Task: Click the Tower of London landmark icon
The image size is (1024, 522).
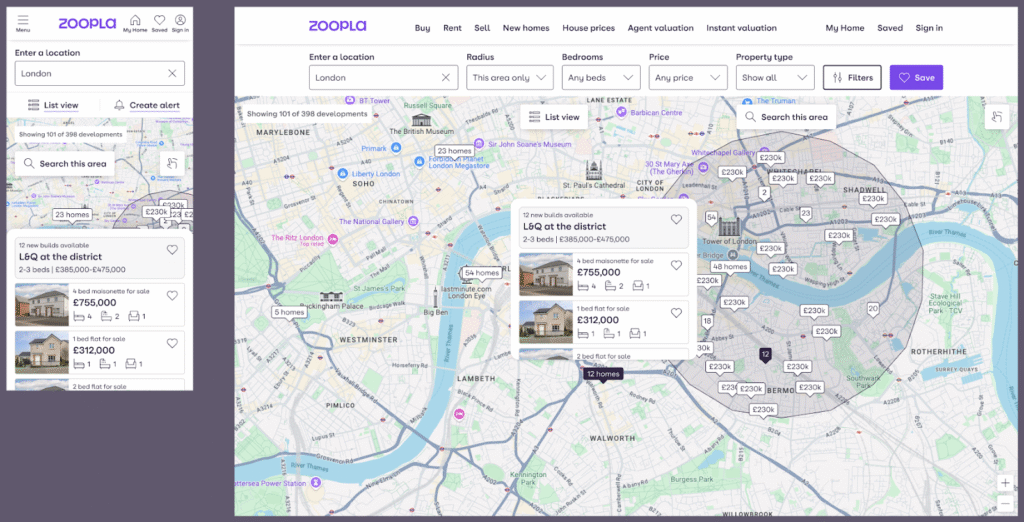Action: pyautogui.click(x=728, y=227)
